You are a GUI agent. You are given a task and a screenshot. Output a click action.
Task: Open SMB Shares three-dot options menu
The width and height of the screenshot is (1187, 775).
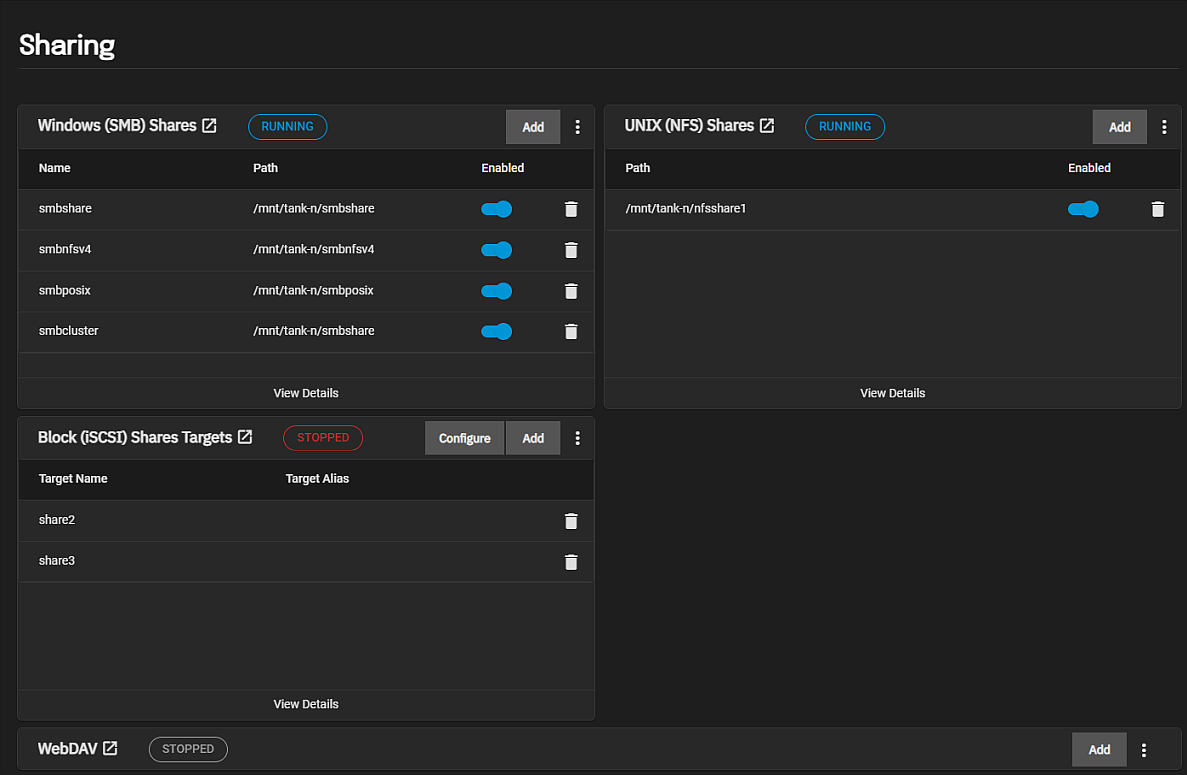pos(577,127)
